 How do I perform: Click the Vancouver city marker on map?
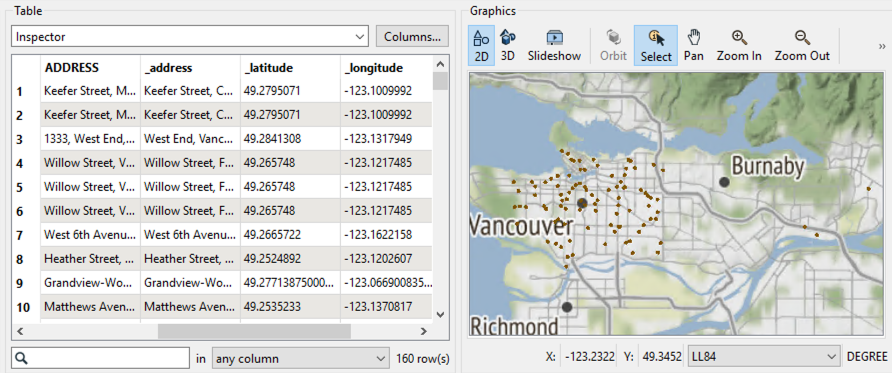pyautogui.click(x=582, y=203)
